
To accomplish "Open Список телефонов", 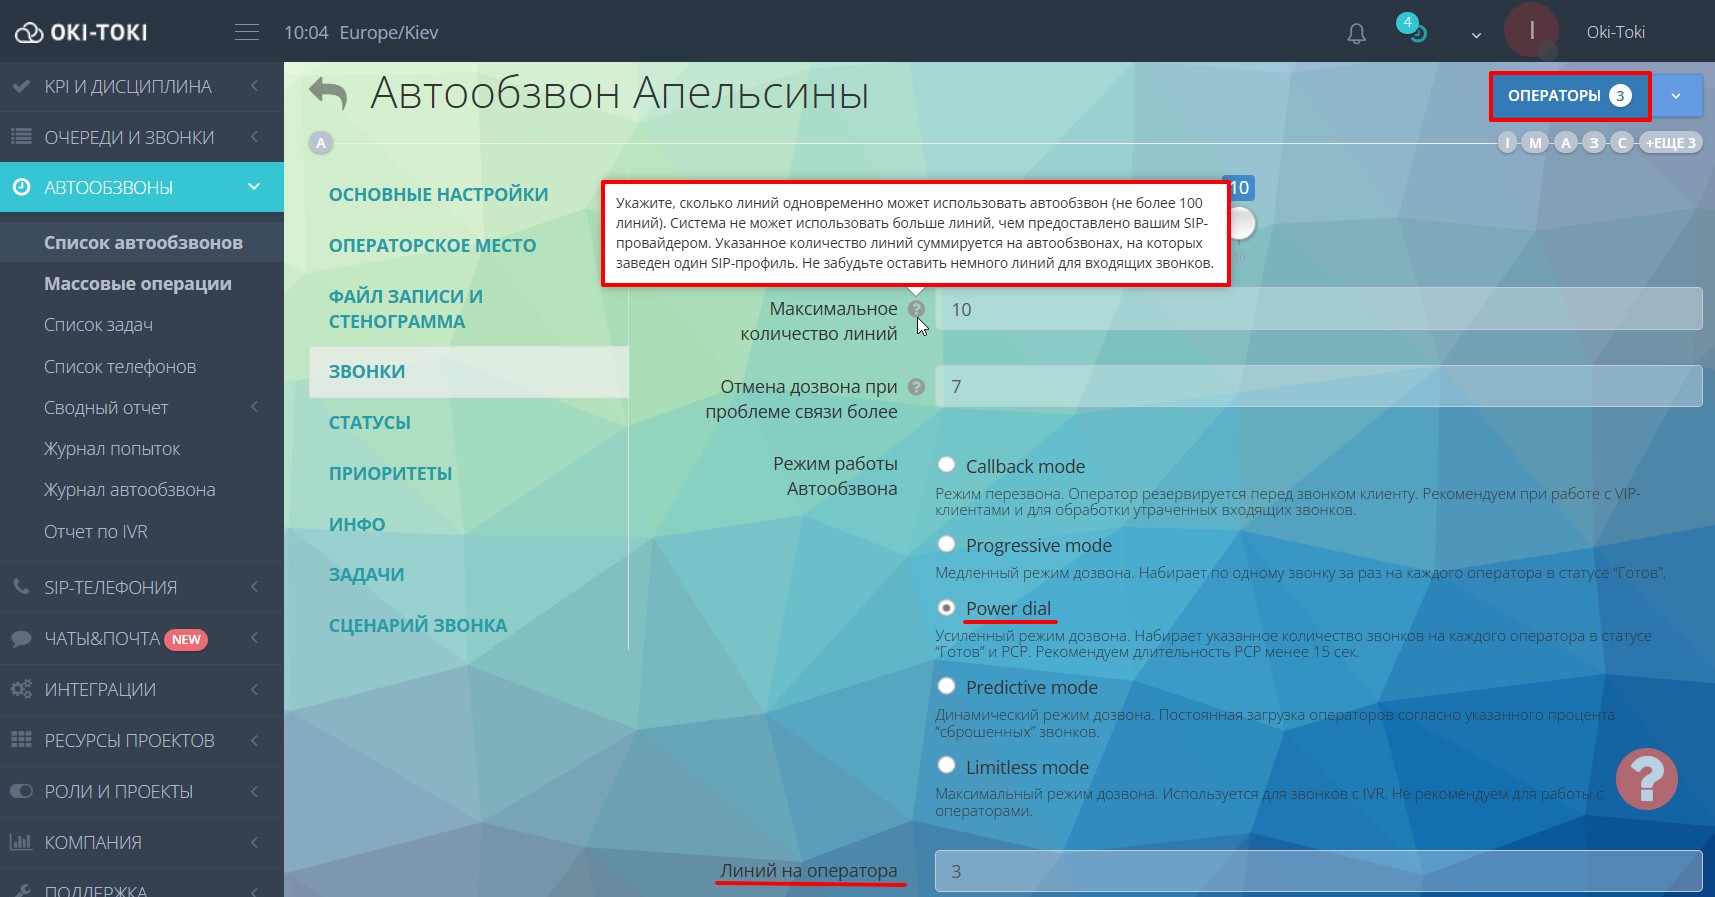I will (120, 366).
